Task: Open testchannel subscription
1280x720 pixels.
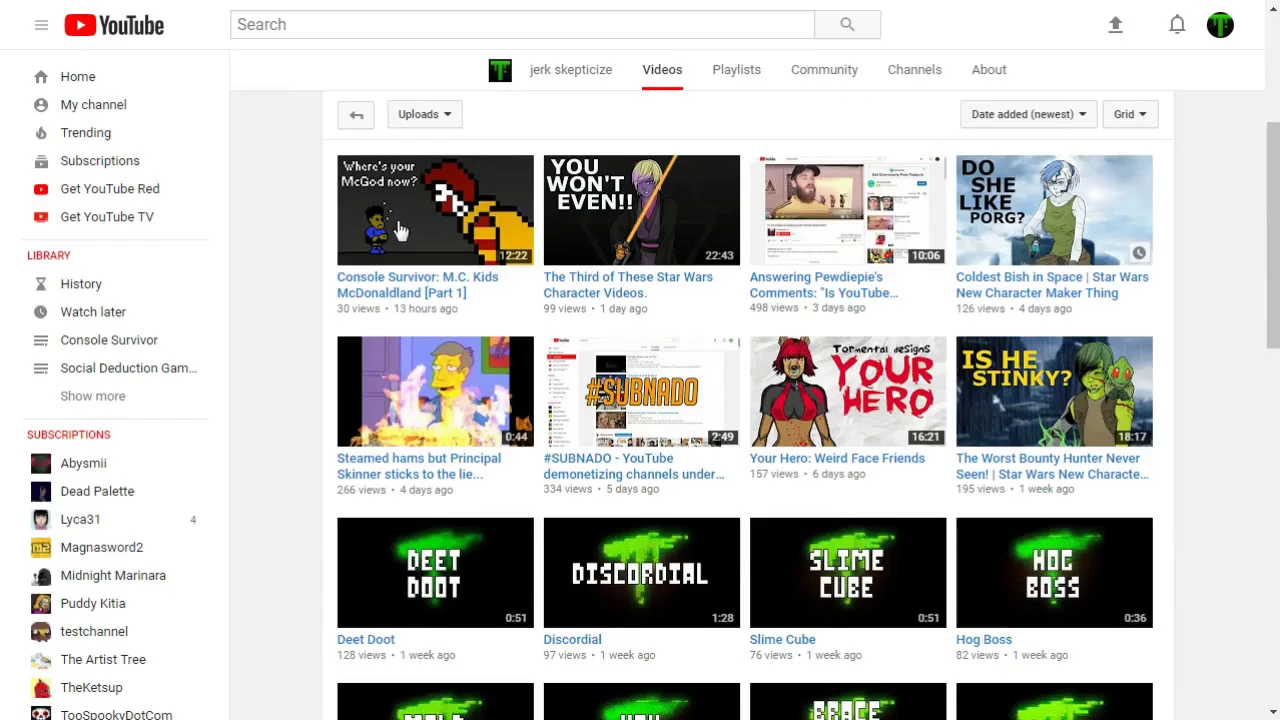Action: (94, 631)
